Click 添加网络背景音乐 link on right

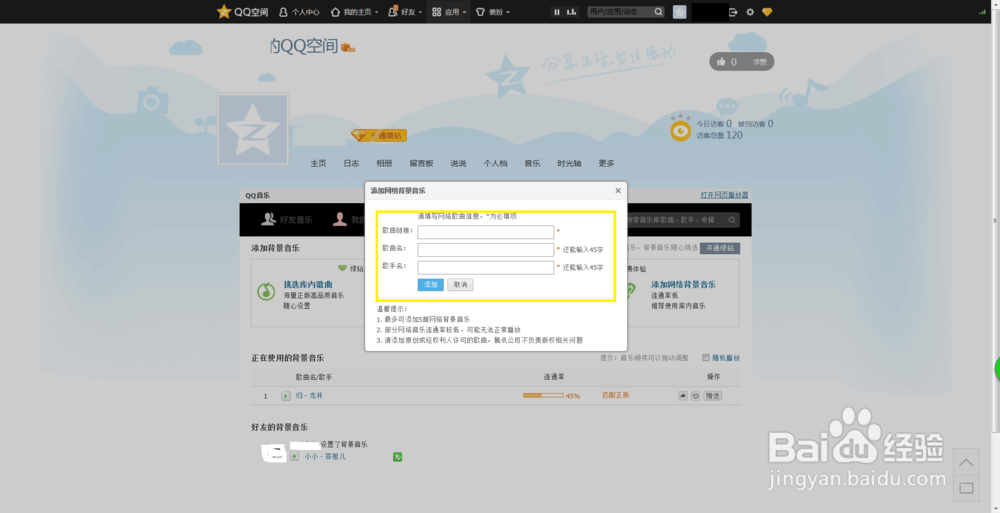click(x=683, y=285)
